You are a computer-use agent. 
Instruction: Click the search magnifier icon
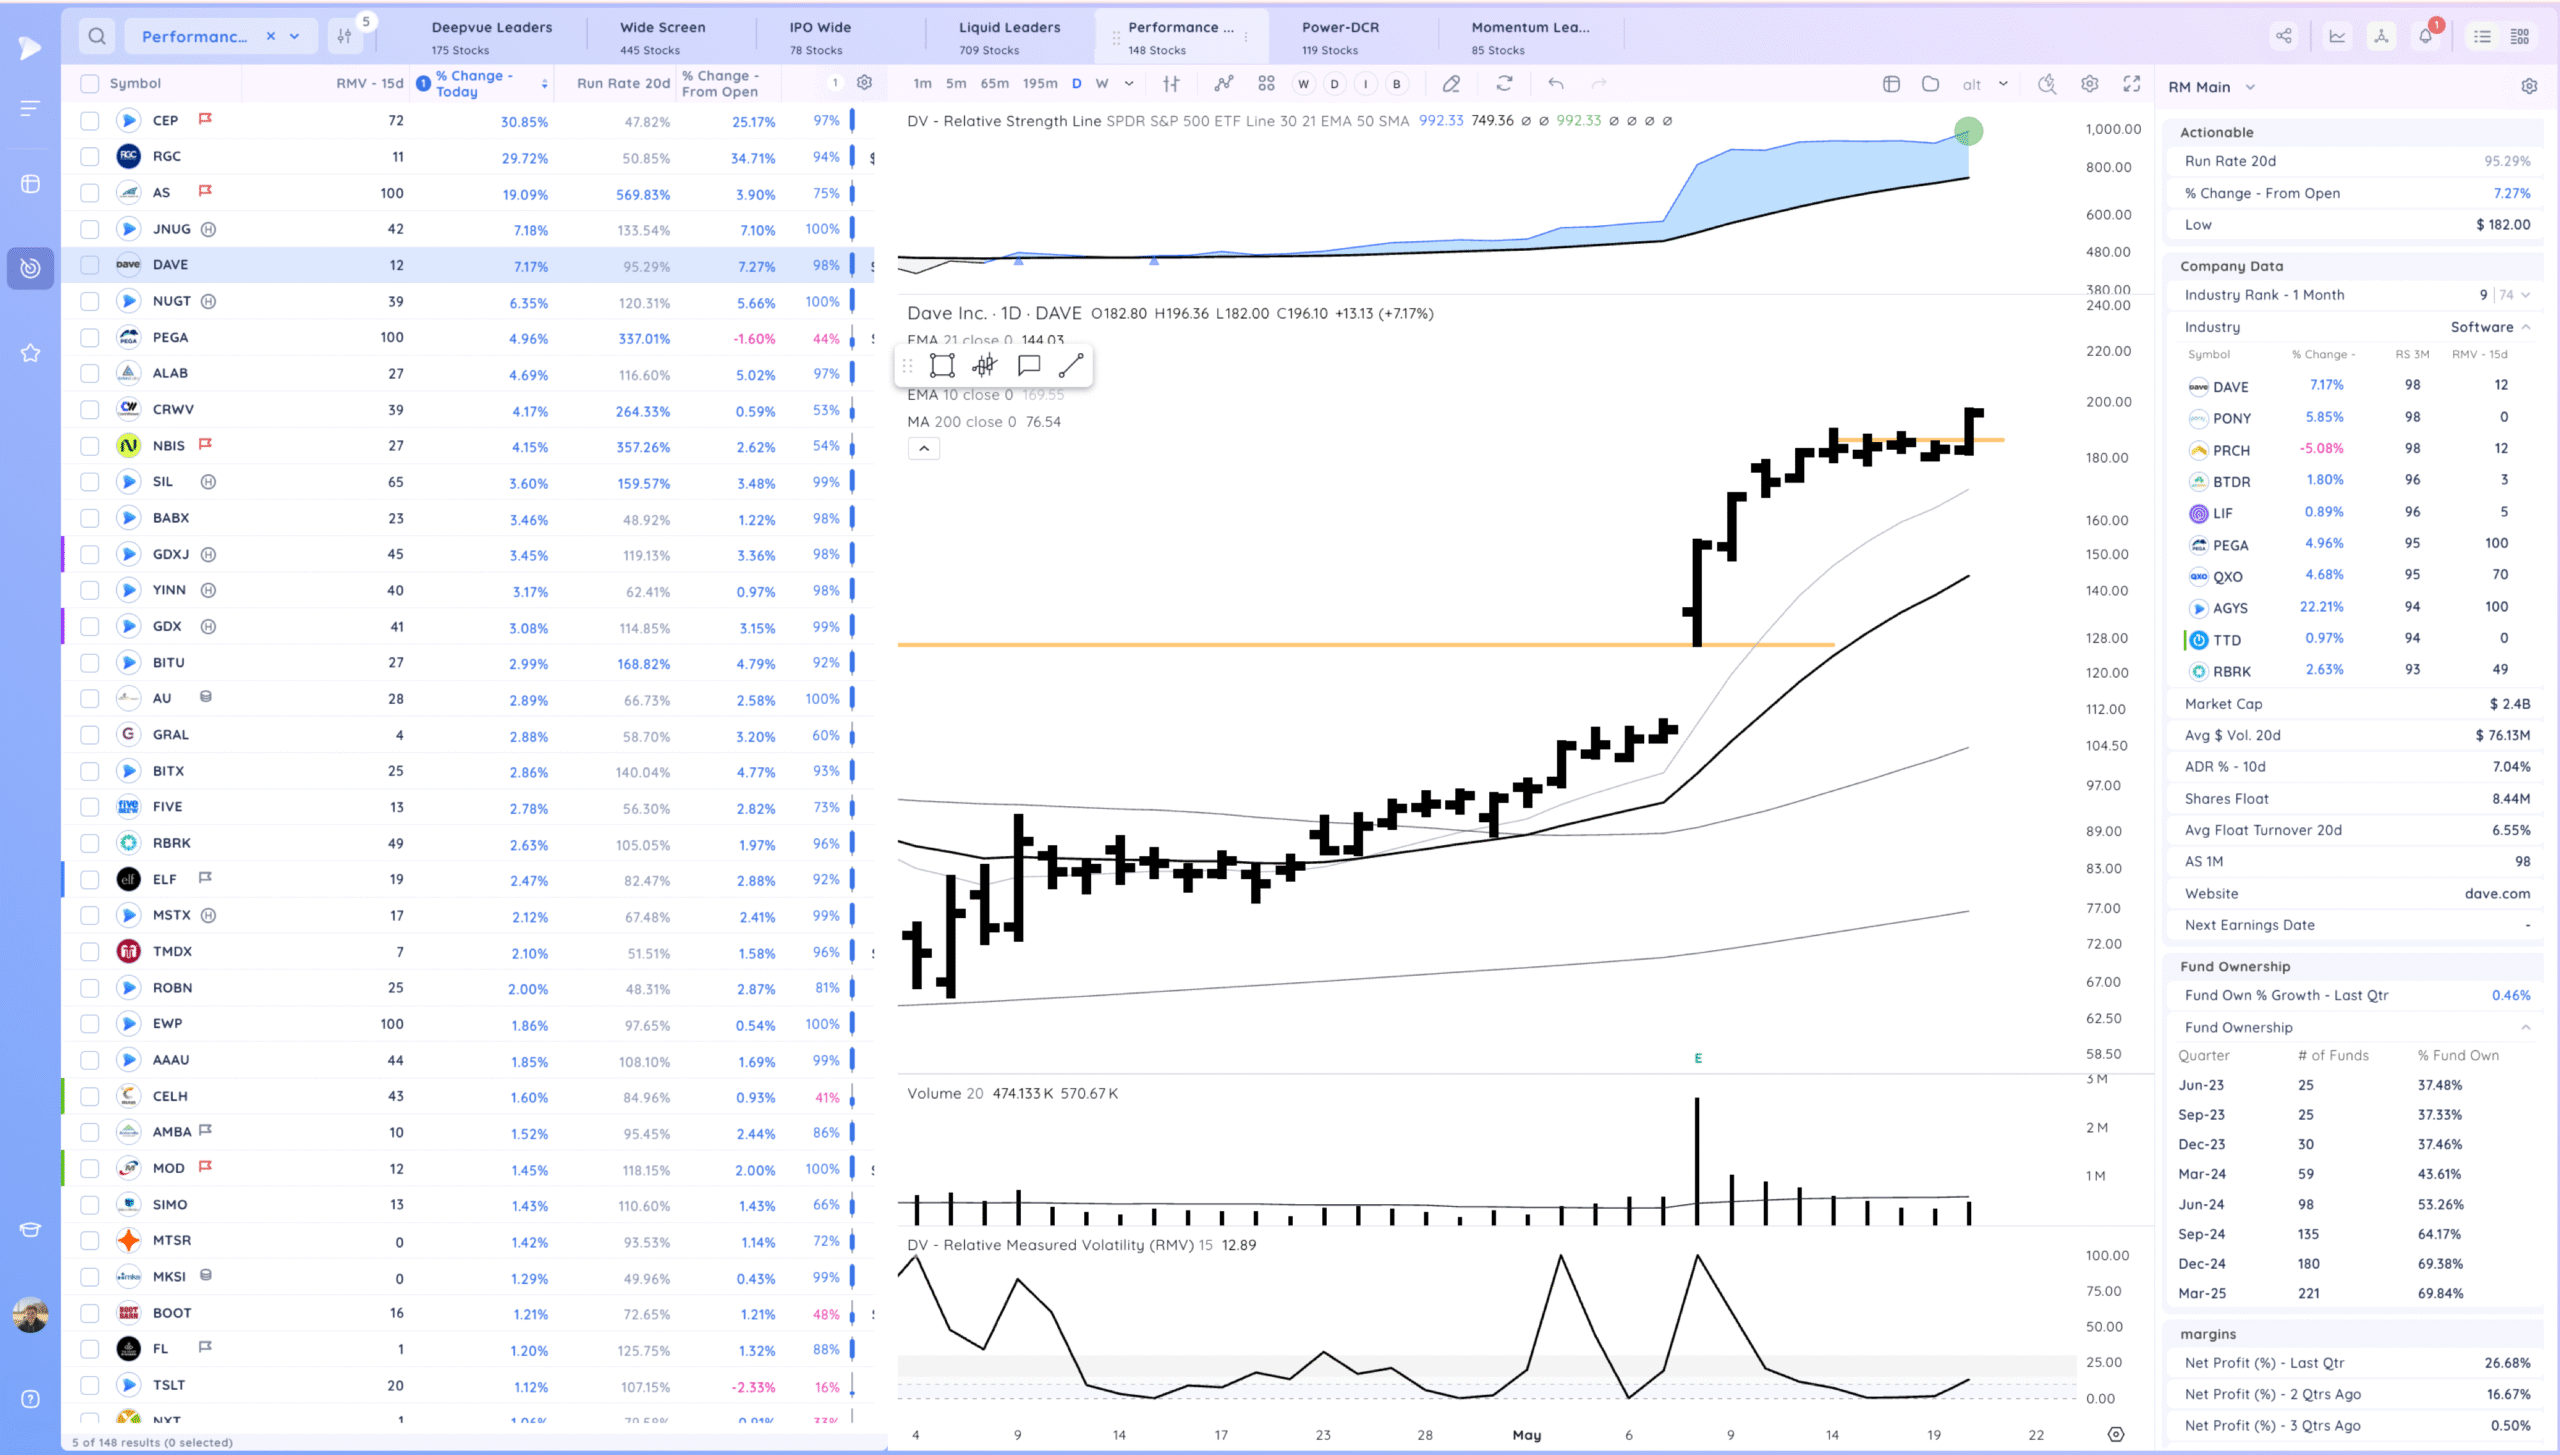96,36
